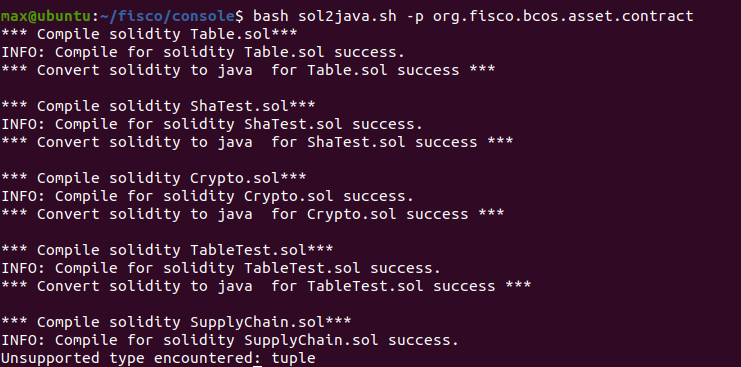Click 'Compile for solidity SupplyChain.sol success' line
Viewport: 741px width, 367px height.
click(x=230, y=340)
